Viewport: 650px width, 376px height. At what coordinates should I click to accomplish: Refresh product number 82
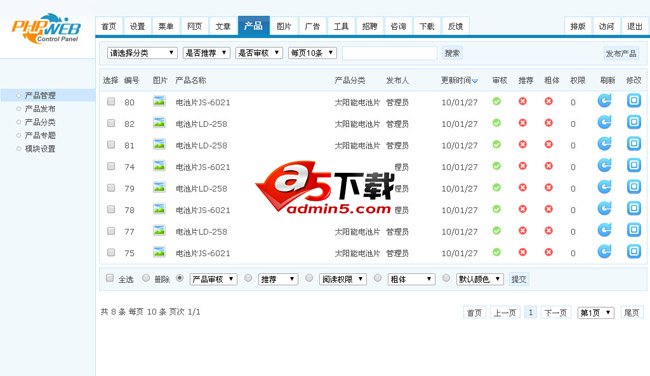[x=604, y=122]
